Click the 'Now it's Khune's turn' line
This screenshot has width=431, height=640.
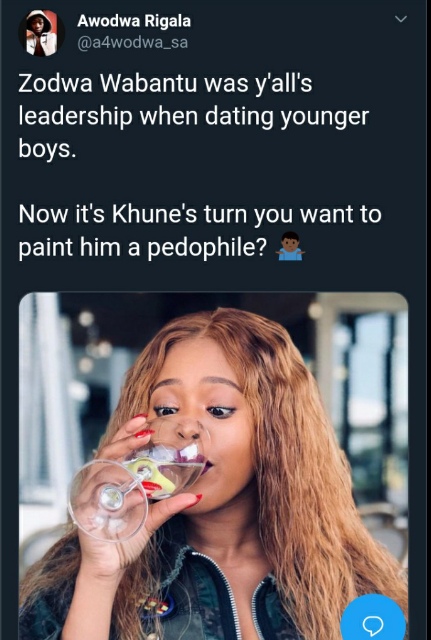200,215
